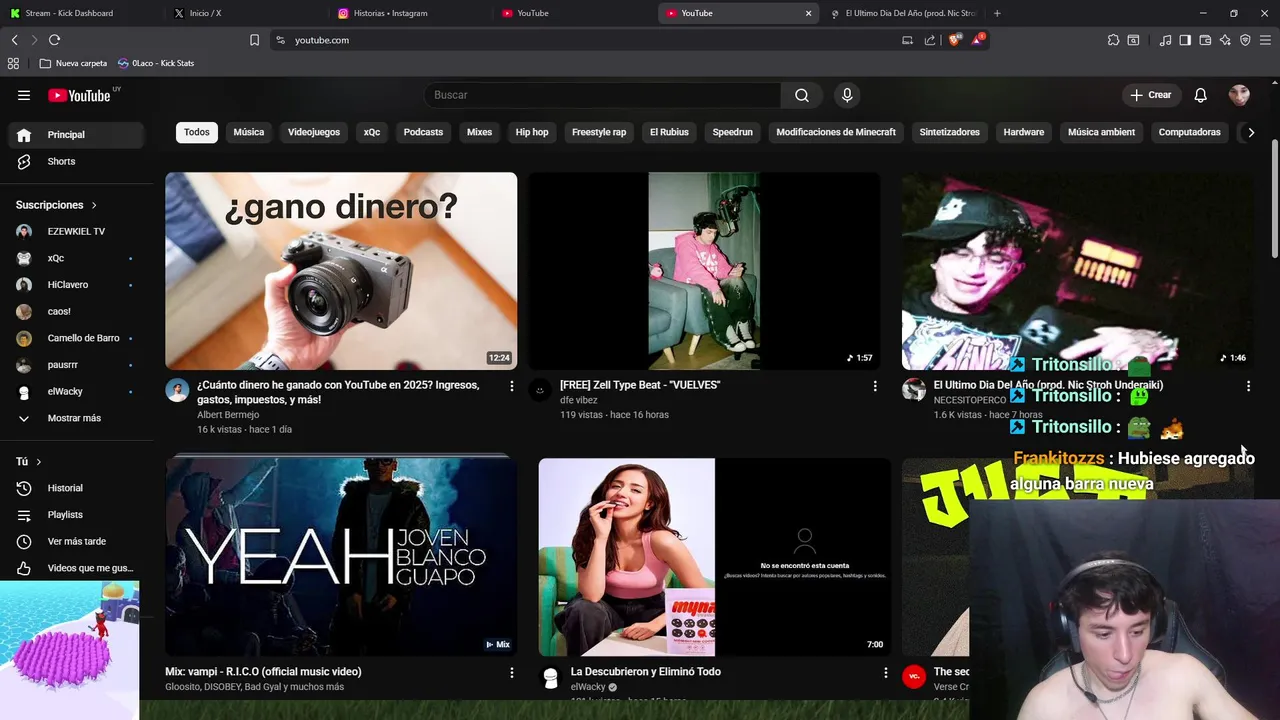Viewport: 1280px width, 720px height.
Task: Open the browser extensions puzzle icon
Action: click(1113, 40)
